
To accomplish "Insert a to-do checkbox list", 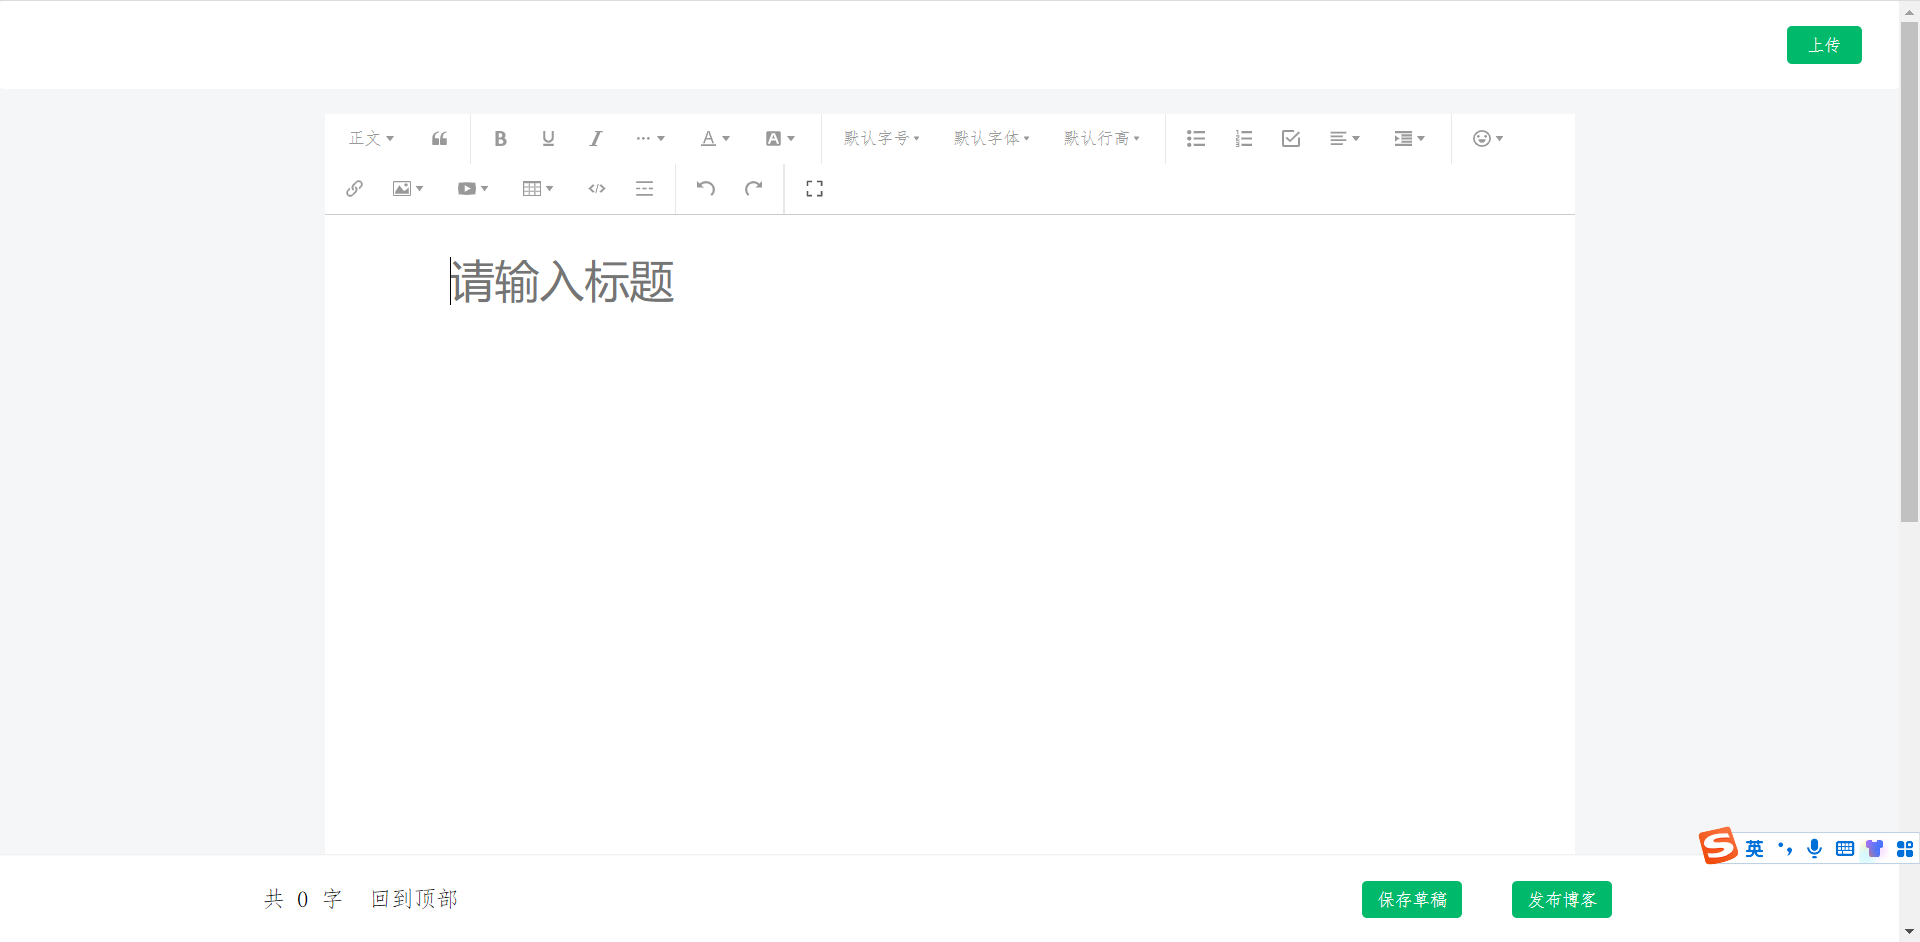I will pos(1291,138).
